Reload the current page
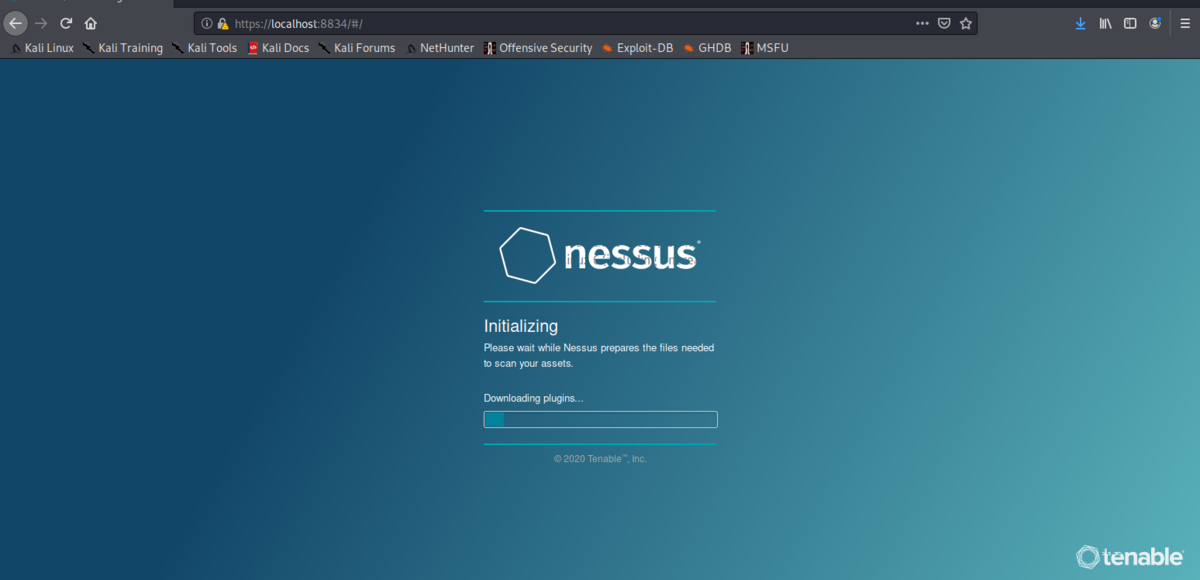The width and height of the screenshot is (1200, 580). pos(66,23)
